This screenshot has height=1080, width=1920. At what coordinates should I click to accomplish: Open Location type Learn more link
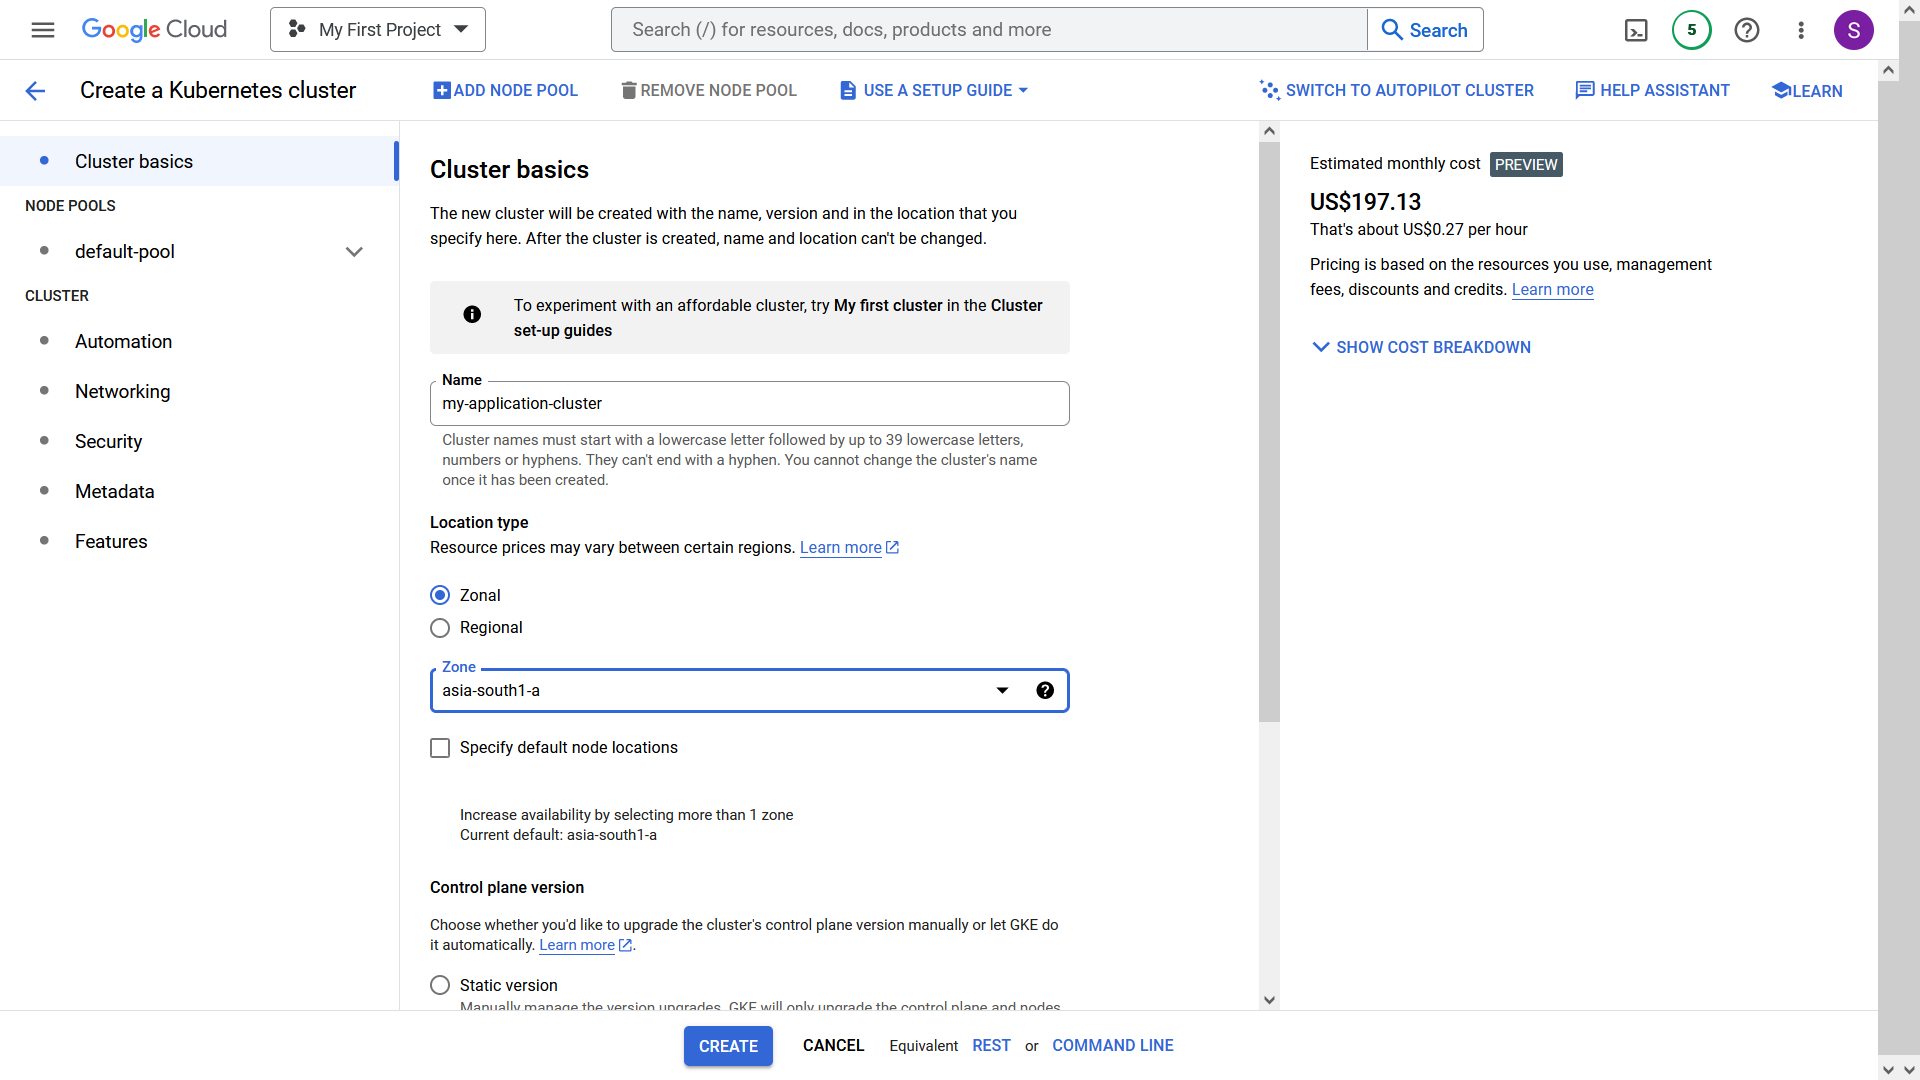[849, 548]
